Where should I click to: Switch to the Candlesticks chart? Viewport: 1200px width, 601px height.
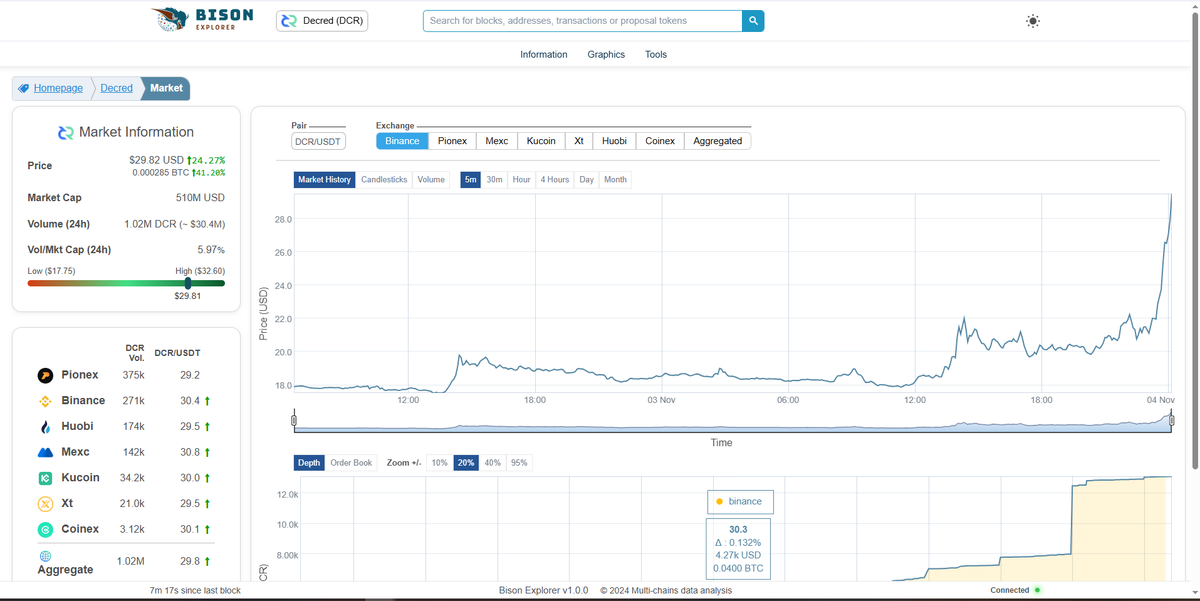click(384, 180)
